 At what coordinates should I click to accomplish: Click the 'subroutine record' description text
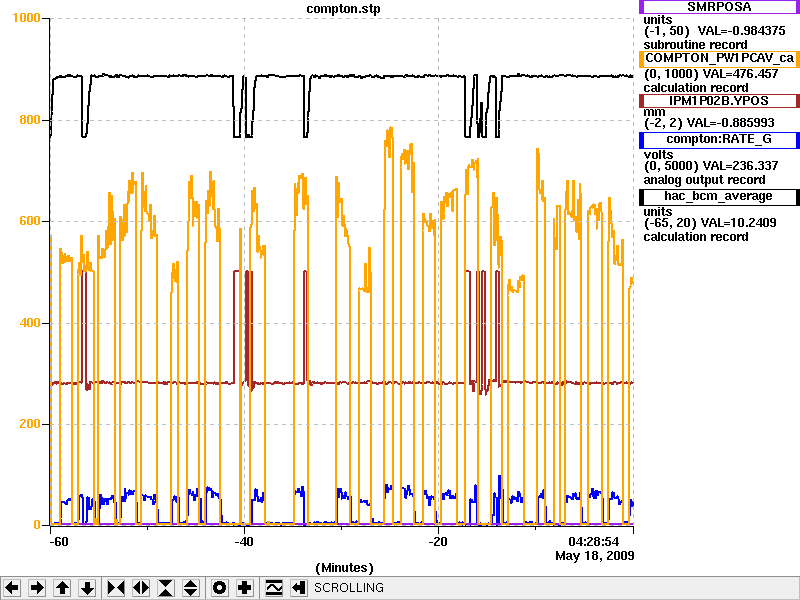pyautogui.click(x=695, y=45)
